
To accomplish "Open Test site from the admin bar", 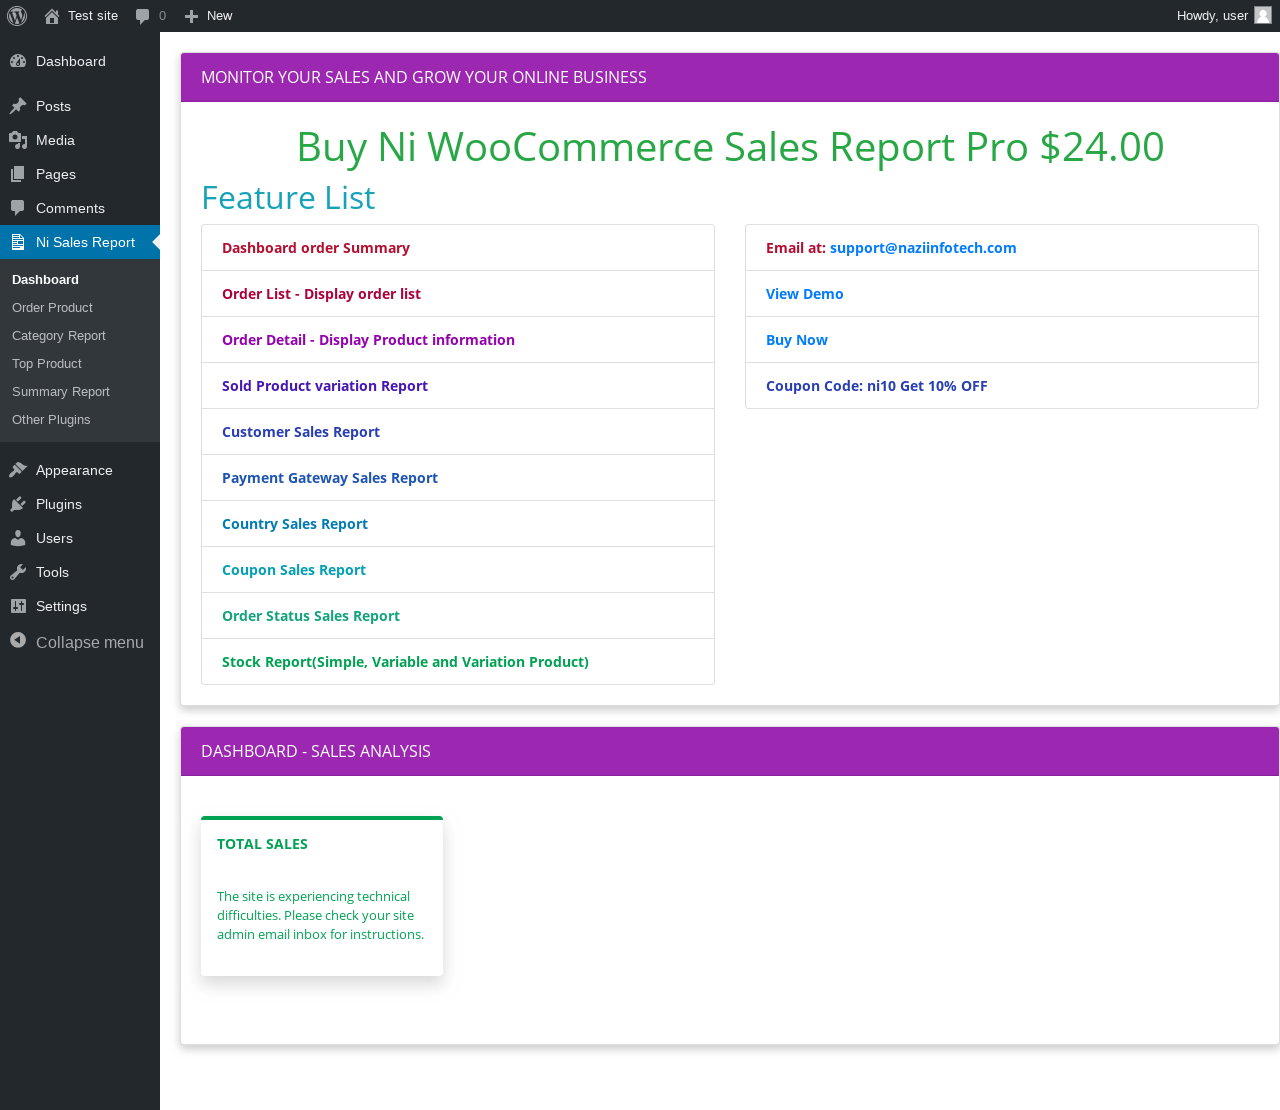I will click(x=81, y=16).
